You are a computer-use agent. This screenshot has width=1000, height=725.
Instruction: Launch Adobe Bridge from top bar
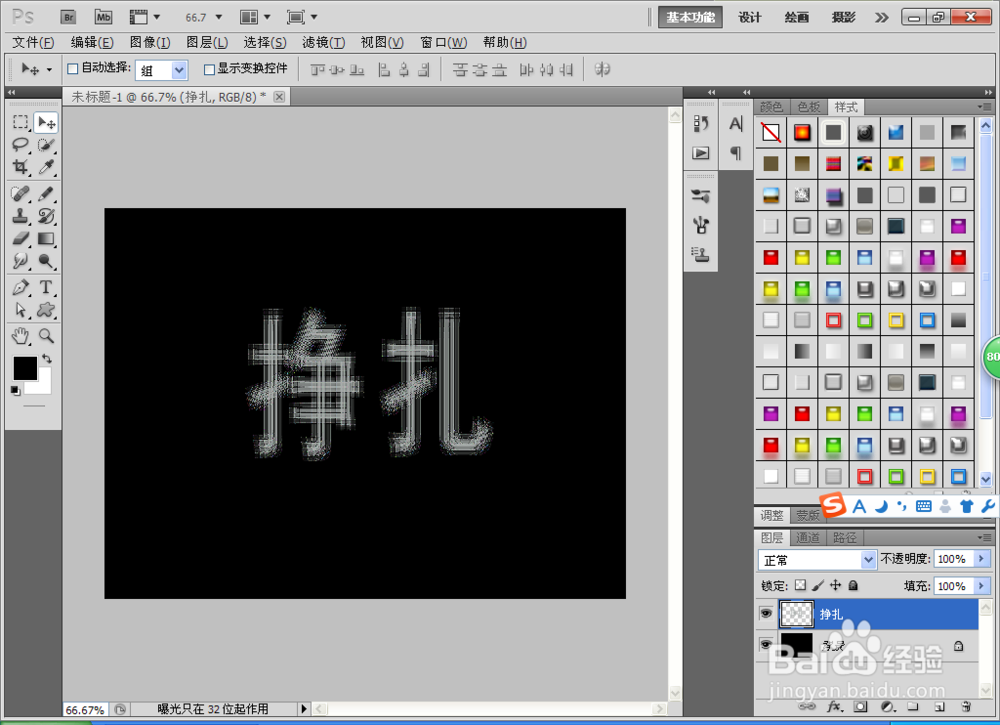pyautogui.click(x=68, y=17)
